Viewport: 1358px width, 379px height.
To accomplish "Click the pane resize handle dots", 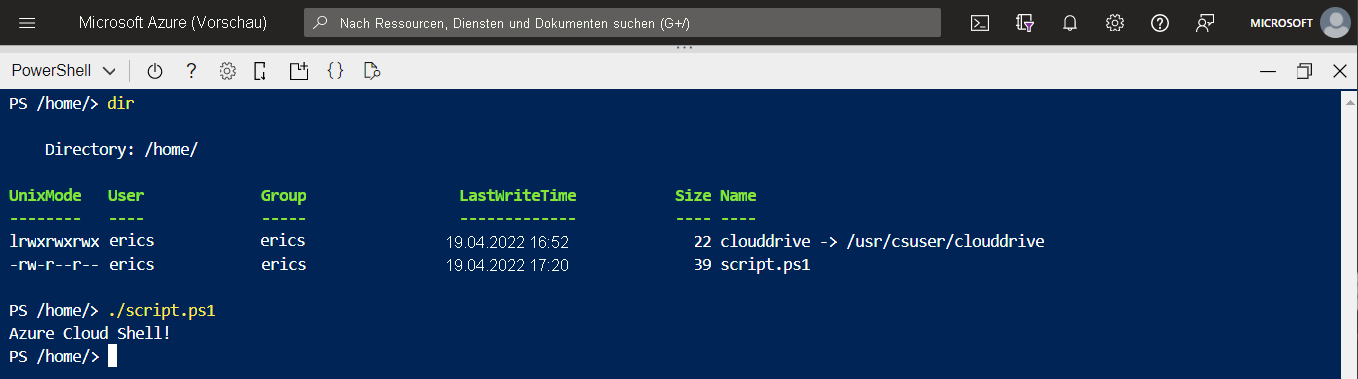I will click(x=684, y=47).
